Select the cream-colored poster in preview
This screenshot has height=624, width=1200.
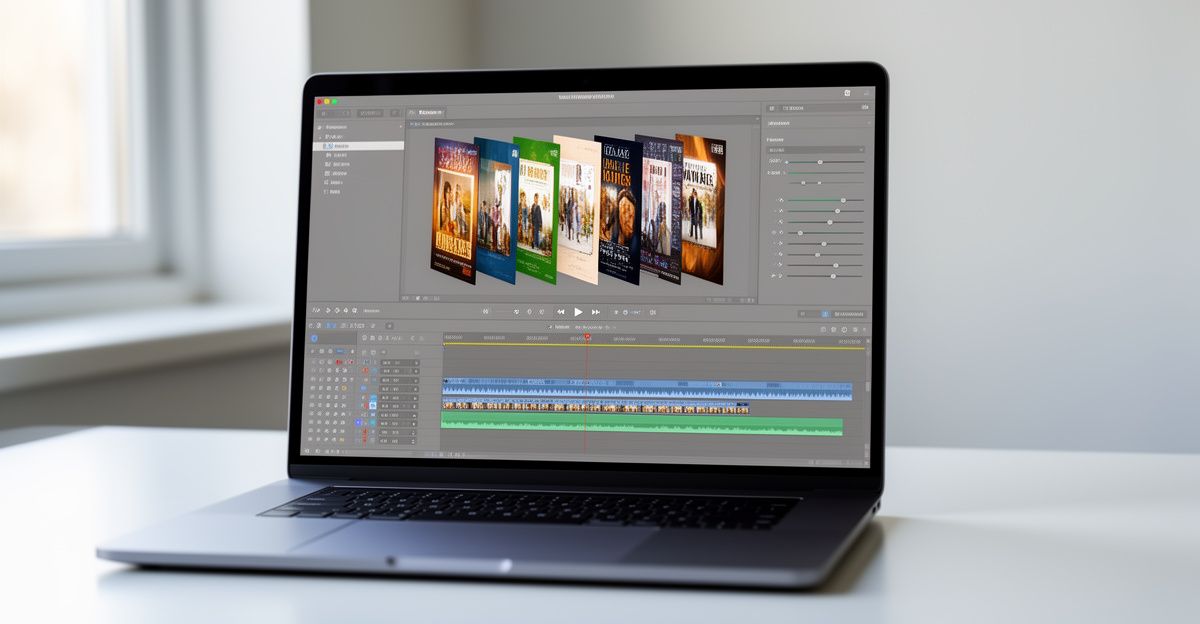(577, 209)
